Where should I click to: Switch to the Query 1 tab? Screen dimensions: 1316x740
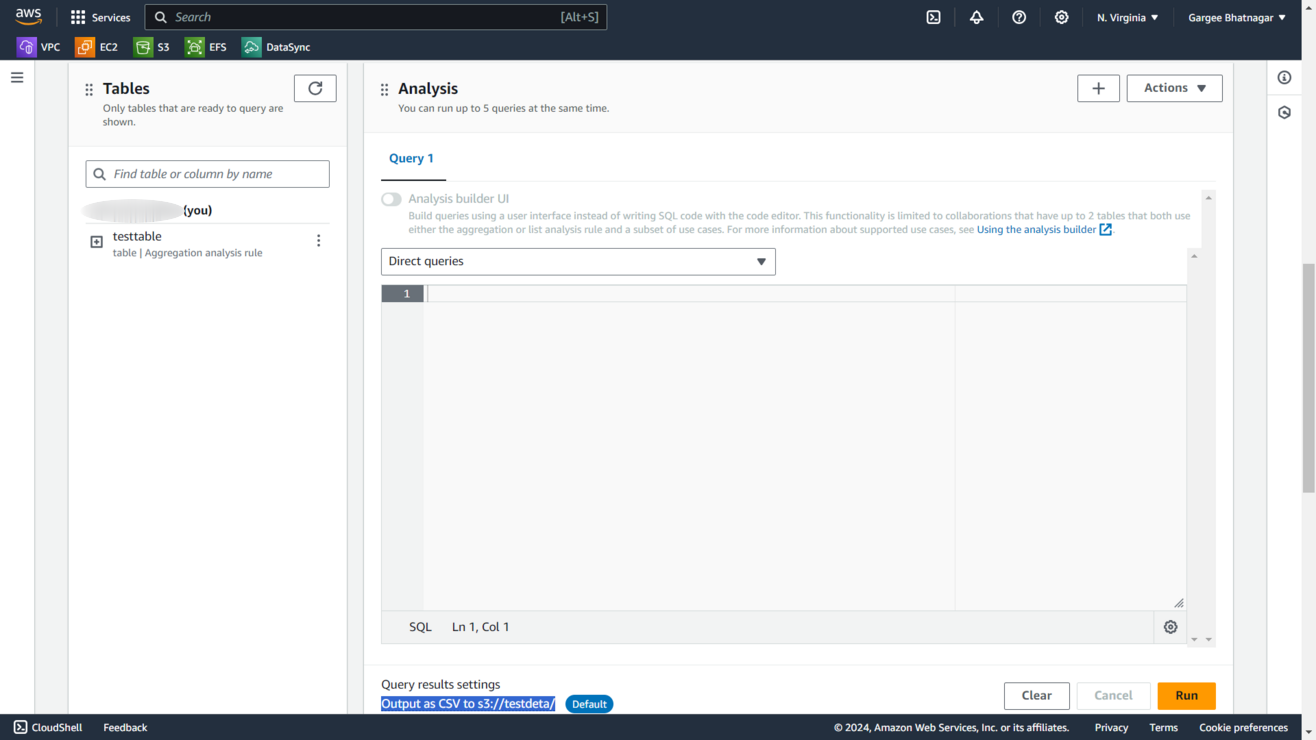[411, 159]
